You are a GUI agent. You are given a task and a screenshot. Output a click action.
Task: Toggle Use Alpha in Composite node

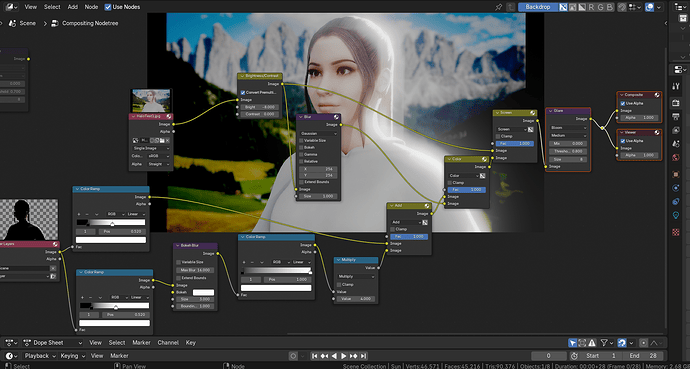pyautogui.click(x=623, y=103)
